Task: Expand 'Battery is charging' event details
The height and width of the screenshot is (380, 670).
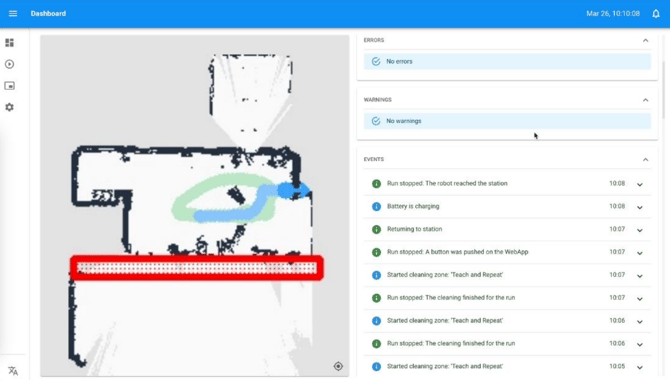Action: pos(640,207)
